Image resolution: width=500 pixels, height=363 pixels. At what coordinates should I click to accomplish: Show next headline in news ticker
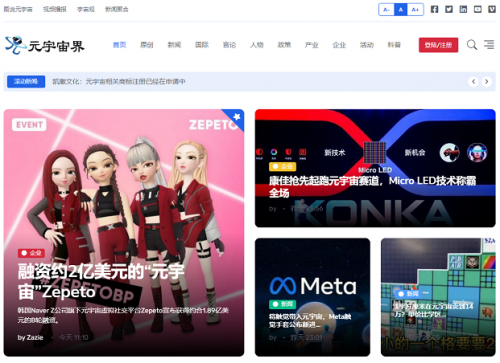coord(487,81)
